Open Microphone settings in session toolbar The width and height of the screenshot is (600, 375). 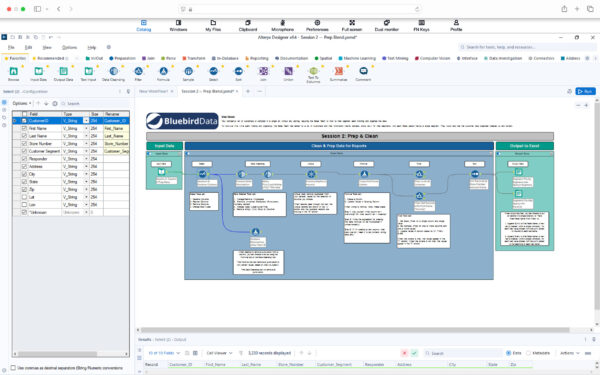[283, 26]
